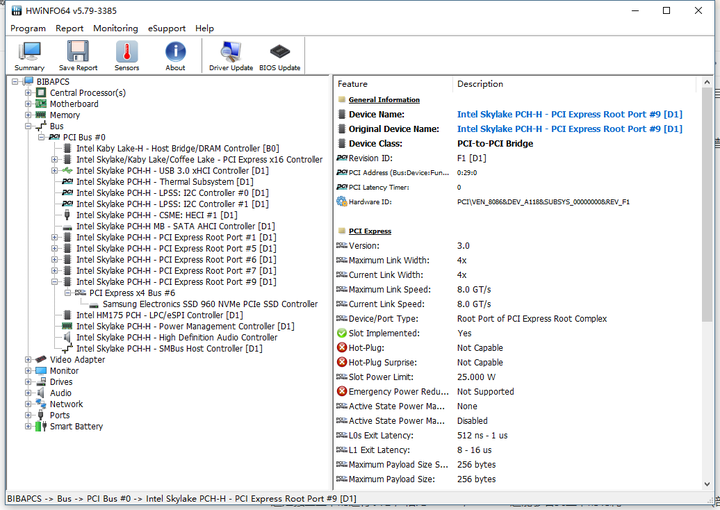Click the Original Device Name blue link value

click(570, 129)
